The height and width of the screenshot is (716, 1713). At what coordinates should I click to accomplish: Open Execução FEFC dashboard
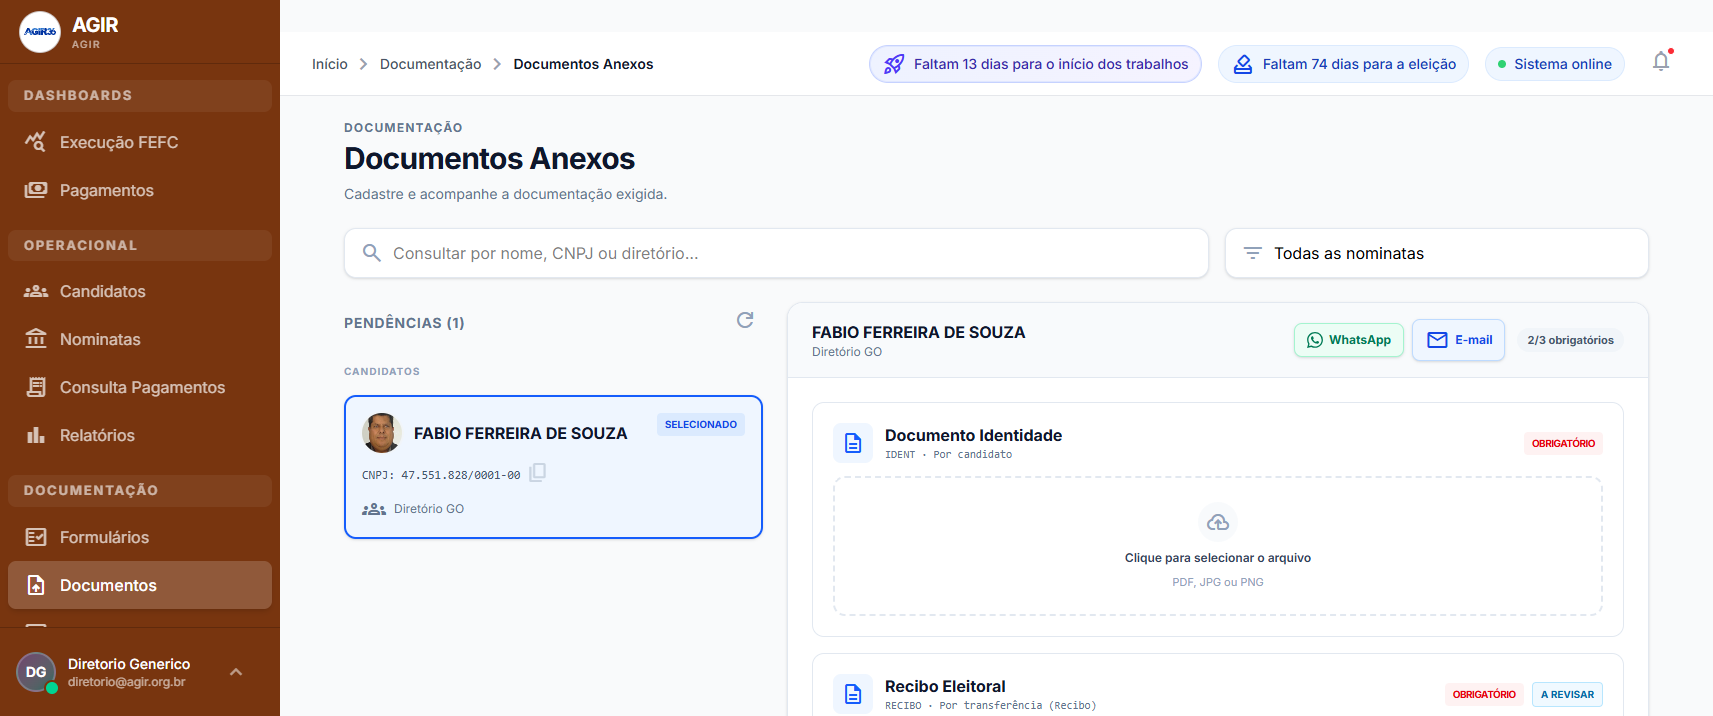pyautogui.click(x=140, y=142)
